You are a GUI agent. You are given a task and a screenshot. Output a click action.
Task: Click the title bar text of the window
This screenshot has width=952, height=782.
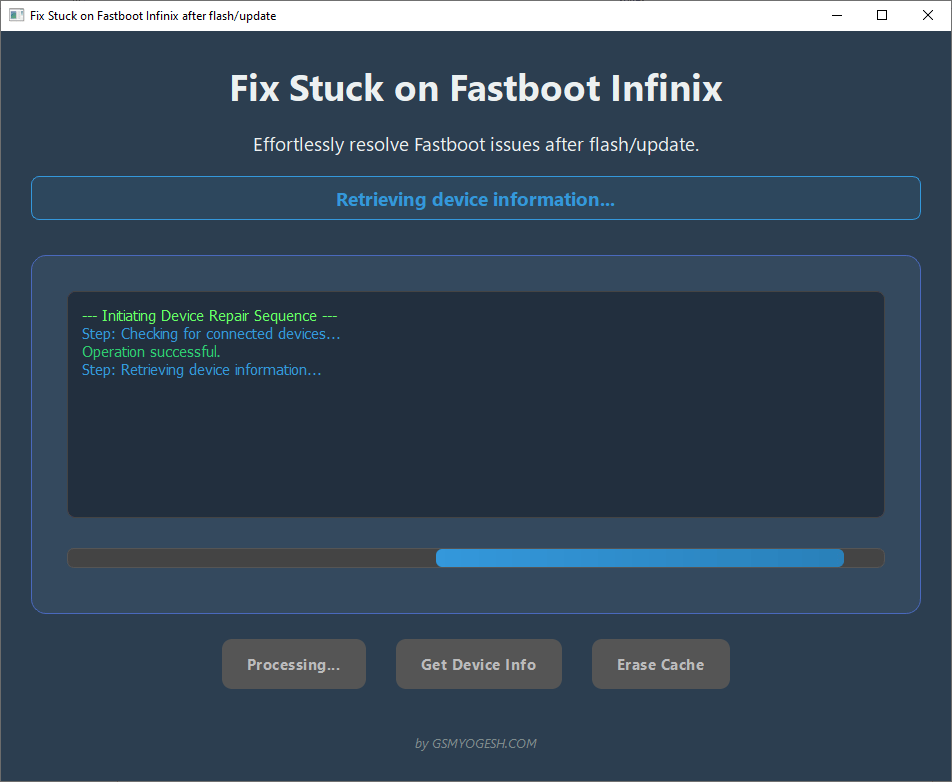150,15
